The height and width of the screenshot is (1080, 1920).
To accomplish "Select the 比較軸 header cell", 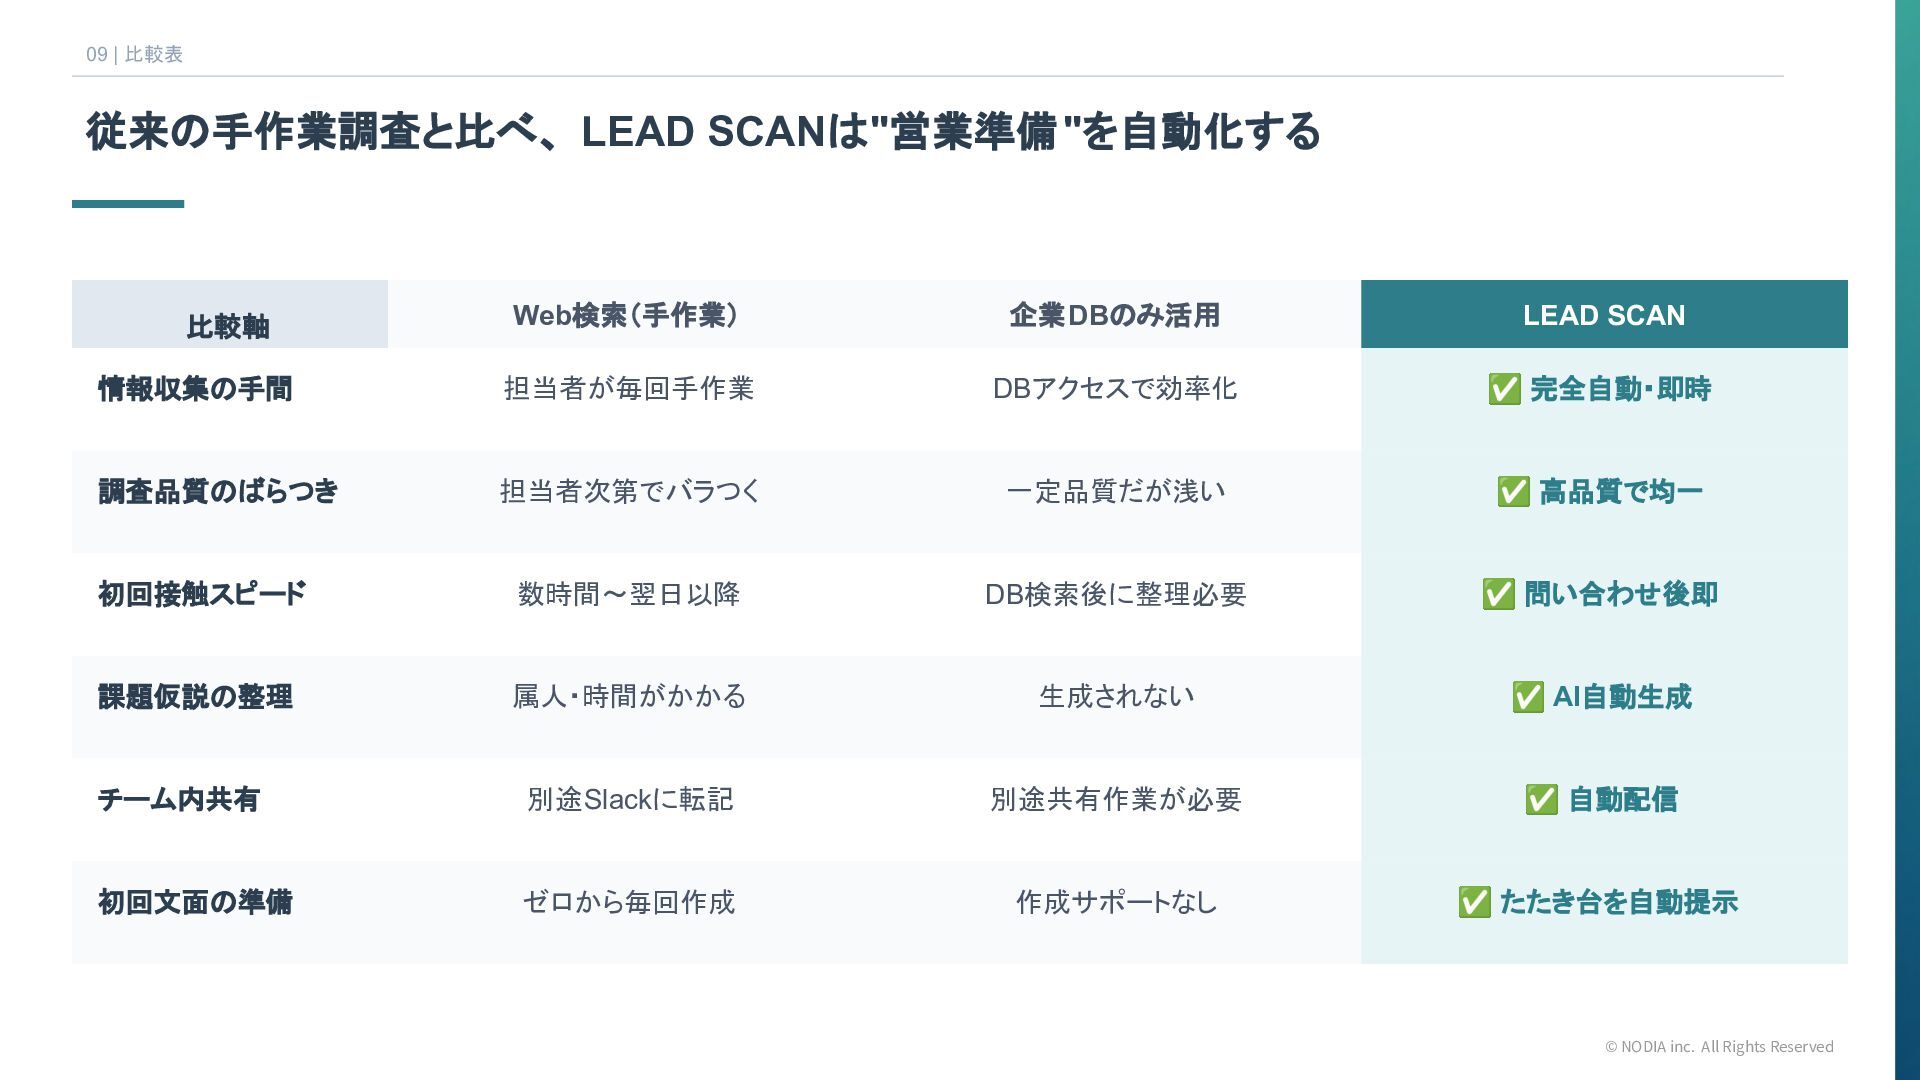I will tap(229, 326).
